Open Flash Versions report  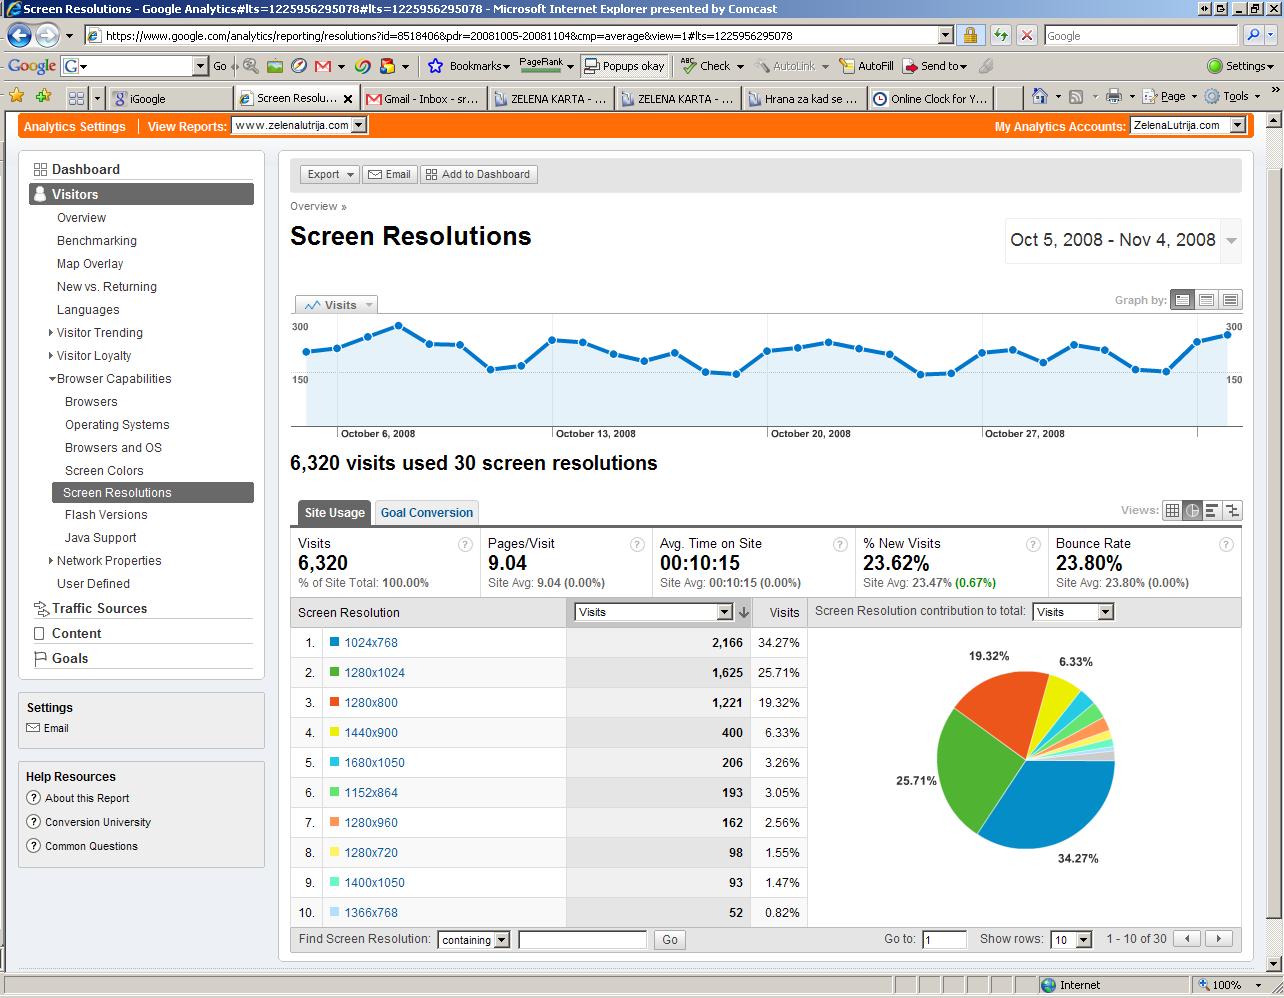pos(106,514)
